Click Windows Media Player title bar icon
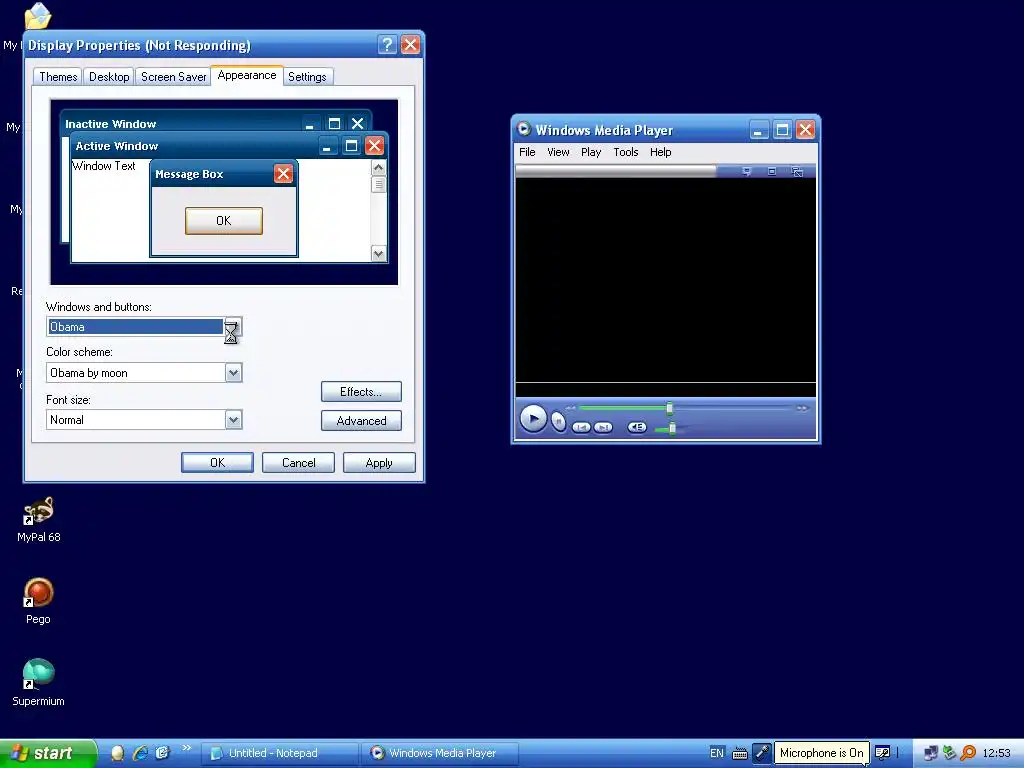Viewport: 1024px width, 768px height. [523, 129]
